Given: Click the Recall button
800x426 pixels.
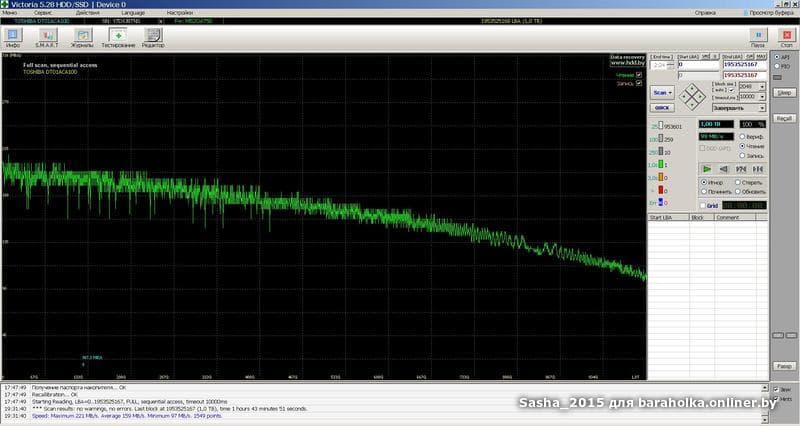Looking at the screenshot, I should point(784,118).
